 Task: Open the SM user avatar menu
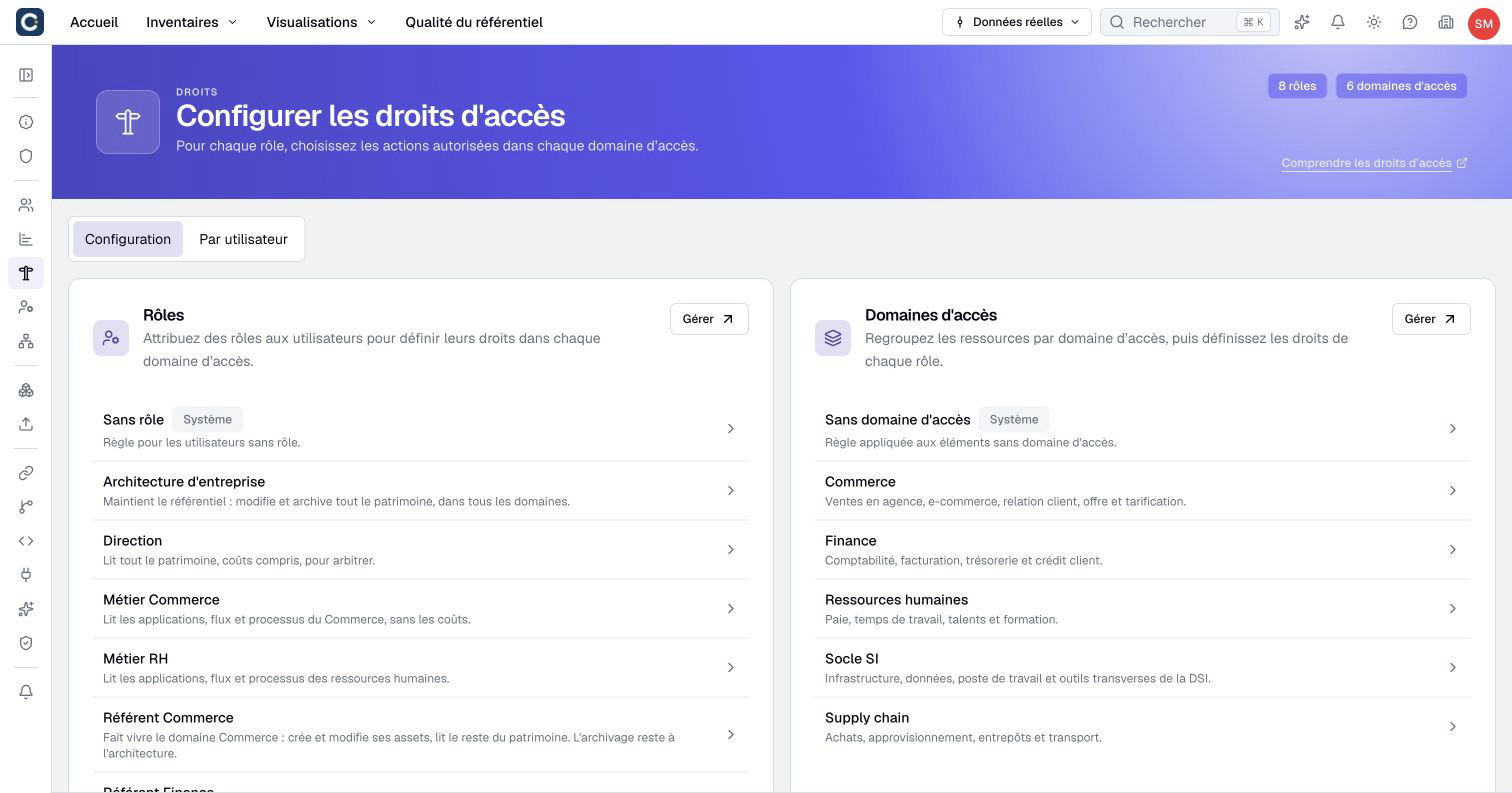(x=1483, y=23)
